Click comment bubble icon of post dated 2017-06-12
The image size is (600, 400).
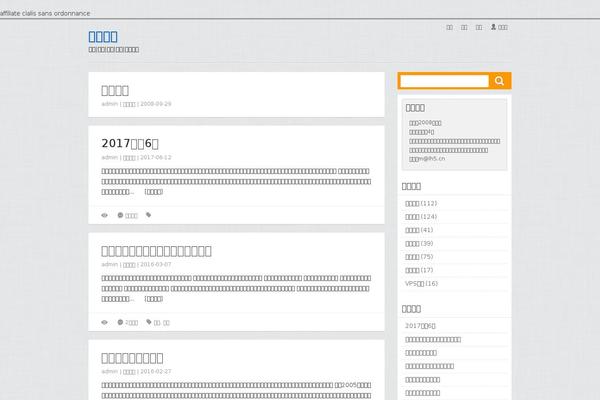coord(120,215)
